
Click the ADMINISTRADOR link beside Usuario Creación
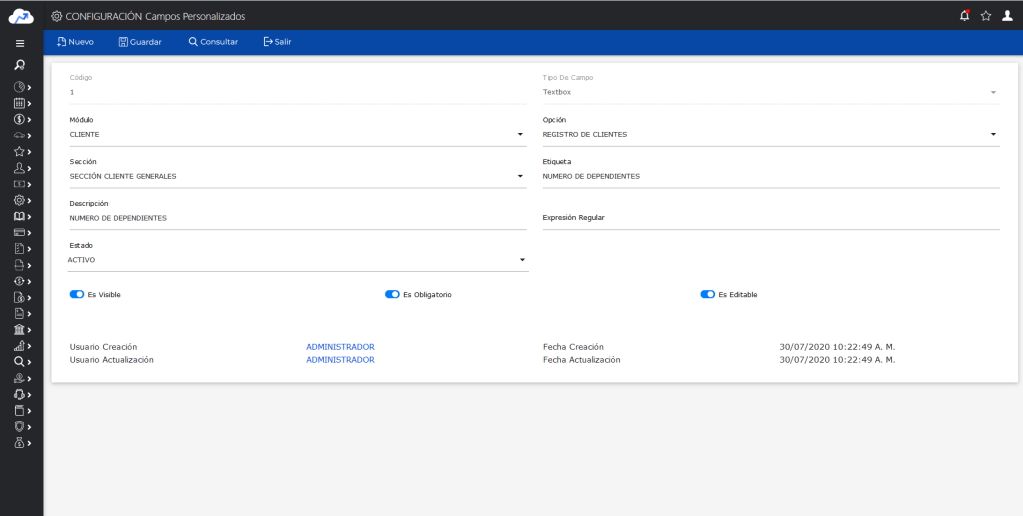pyautogui.click(x=340, y=347)
